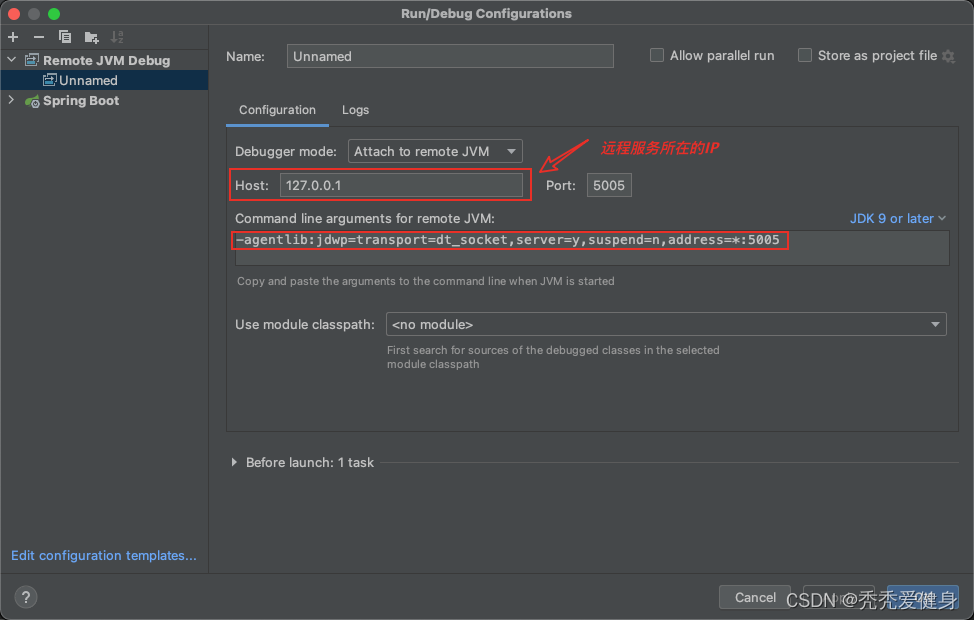This screenshot has width=974, height=620.
Task: Click the red close window button
Action: 14,14
